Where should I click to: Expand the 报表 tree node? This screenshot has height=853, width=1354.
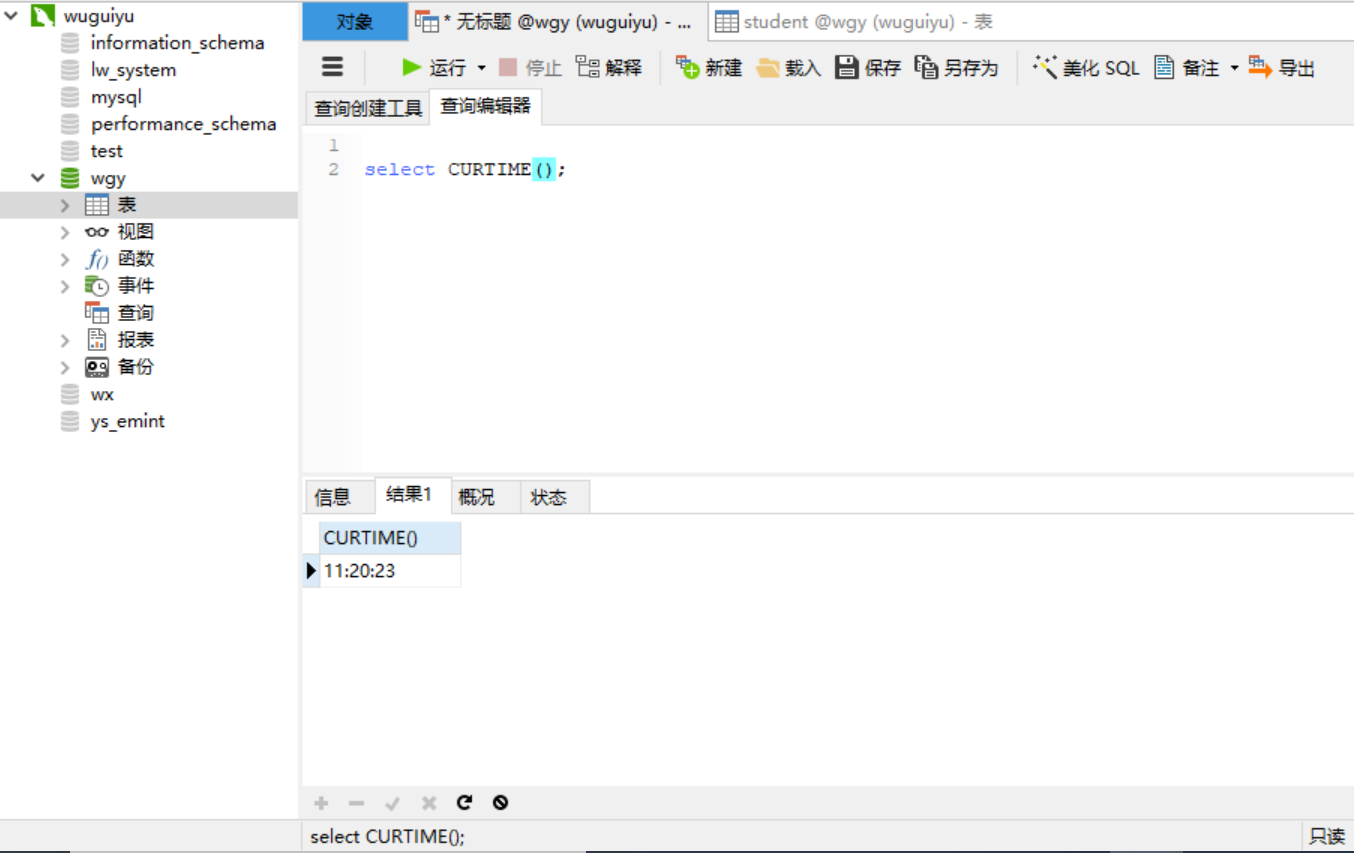point(65,340)
